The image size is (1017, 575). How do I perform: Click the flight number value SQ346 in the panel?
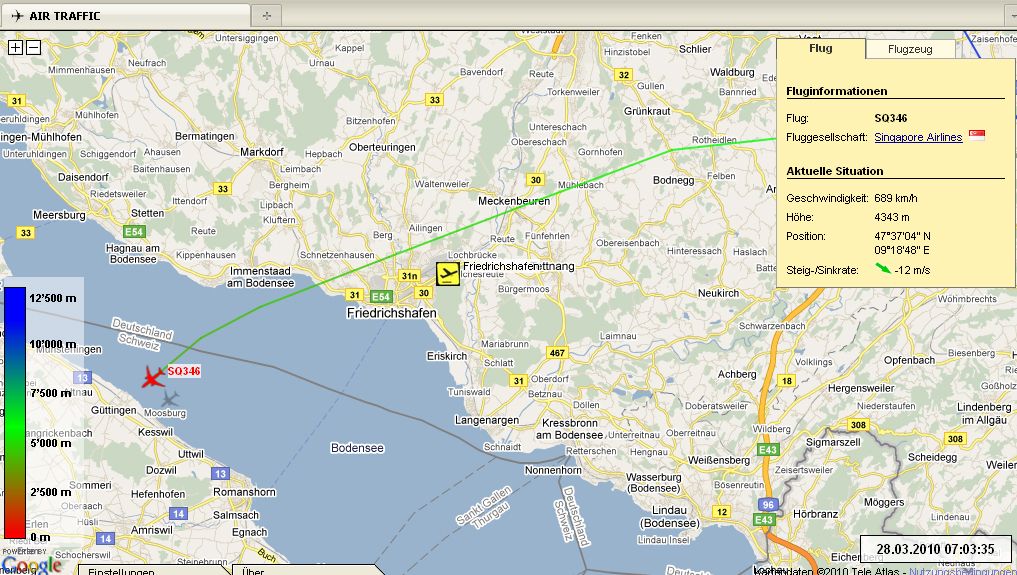pyautogui.click(x=891, y=118)
